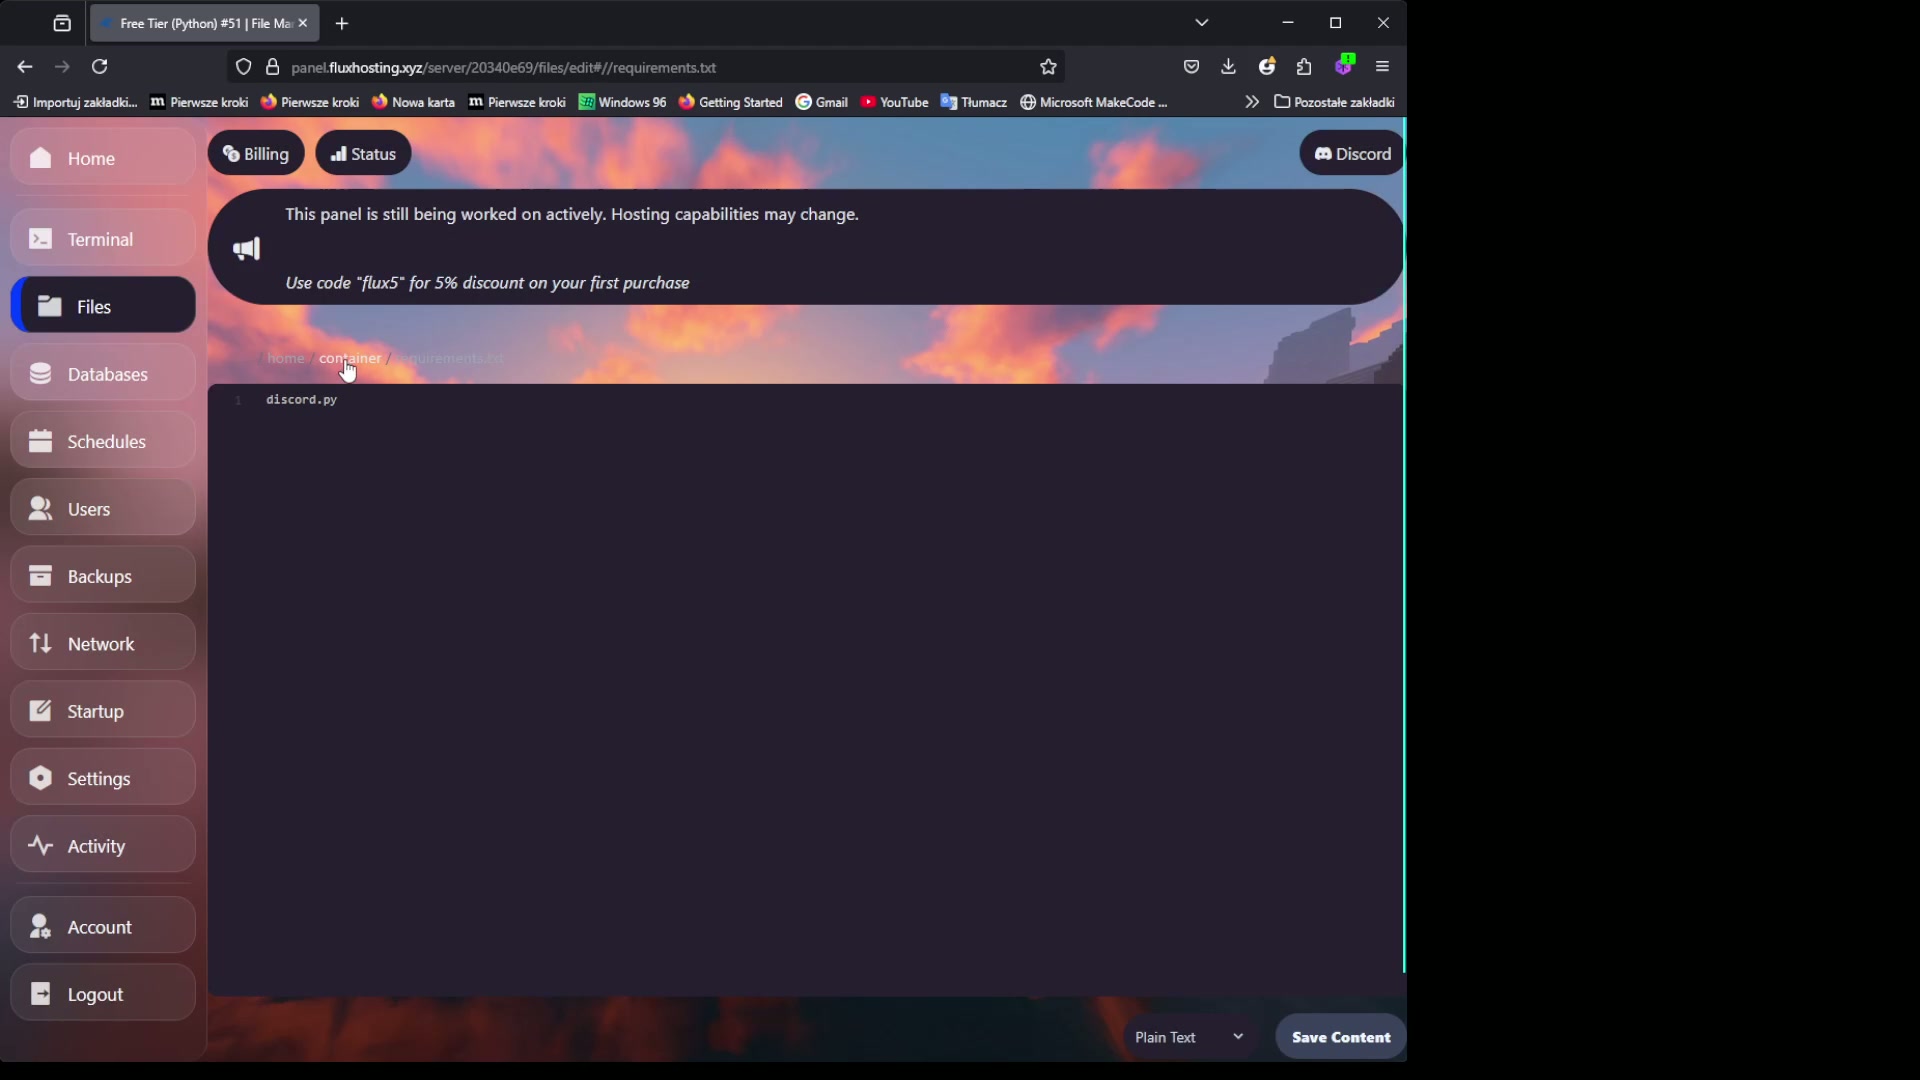
Task: Open the Terminal section
Action: pos(103,239)
